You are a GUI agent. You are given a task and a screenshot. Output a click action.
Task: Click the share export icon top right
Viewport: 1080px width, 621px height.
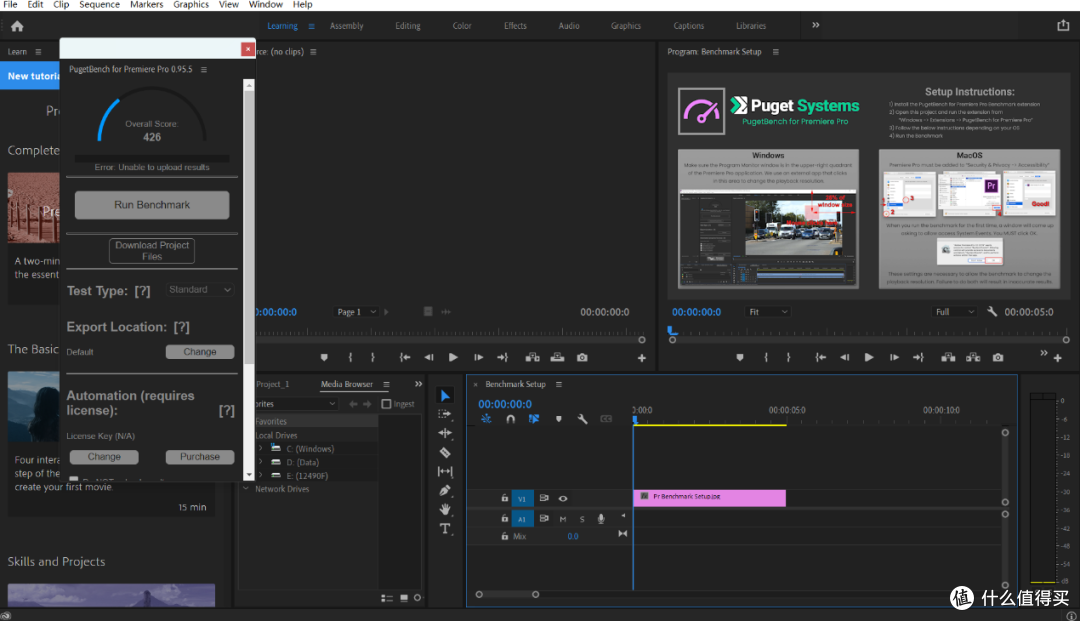tap(1063, 25)
